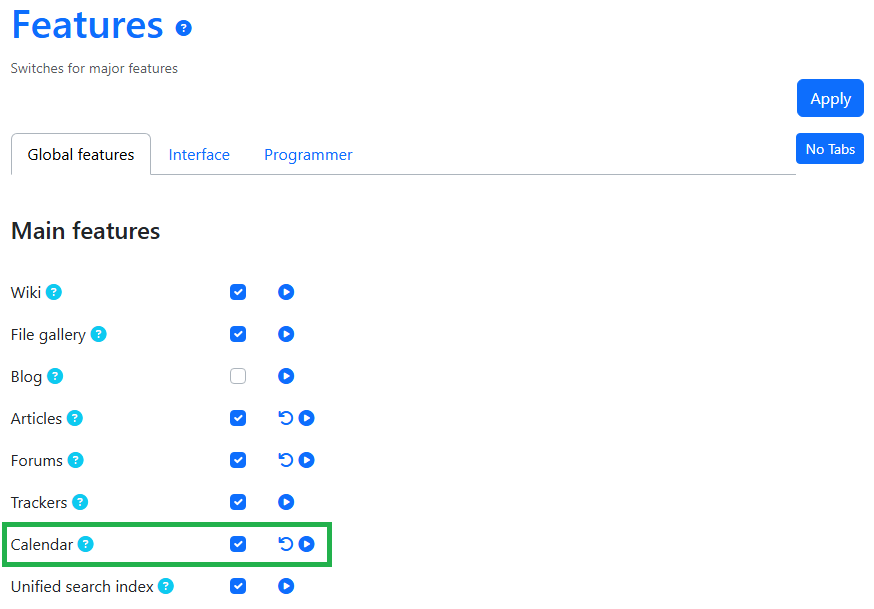This screenshot has height=609, width=874.
Task: Switch to the Interface tab
Action: [199, 155]
